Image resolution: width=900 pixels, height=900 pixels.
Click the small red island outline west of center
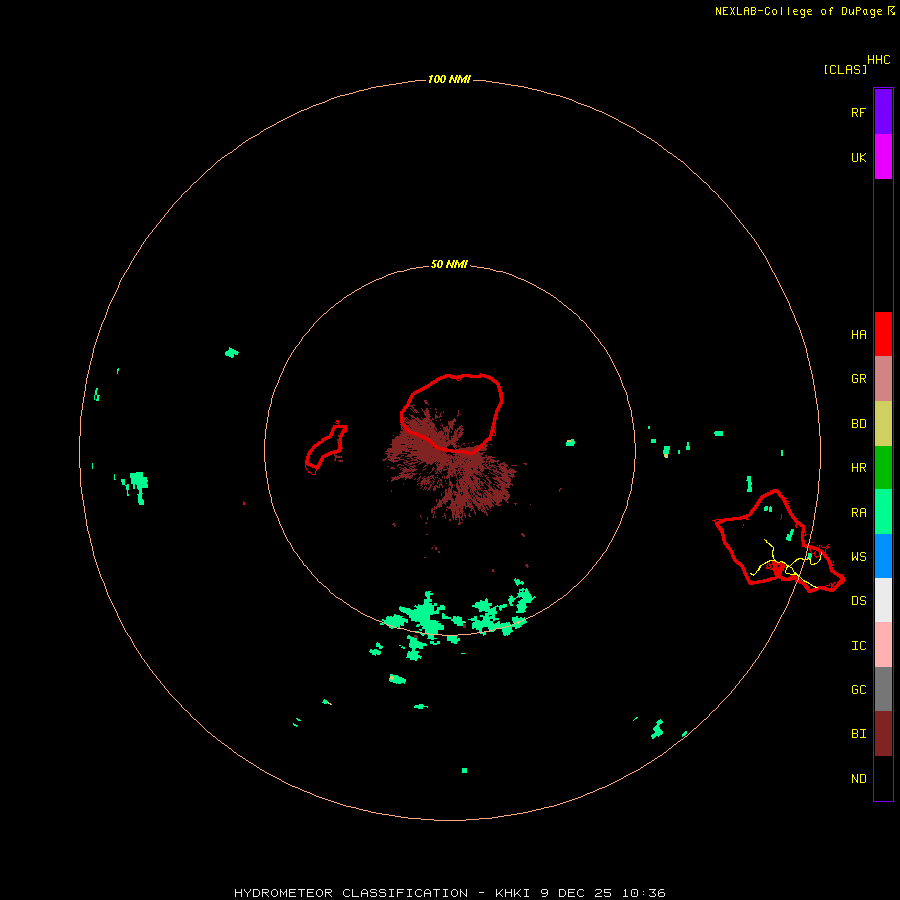(326, 447)
